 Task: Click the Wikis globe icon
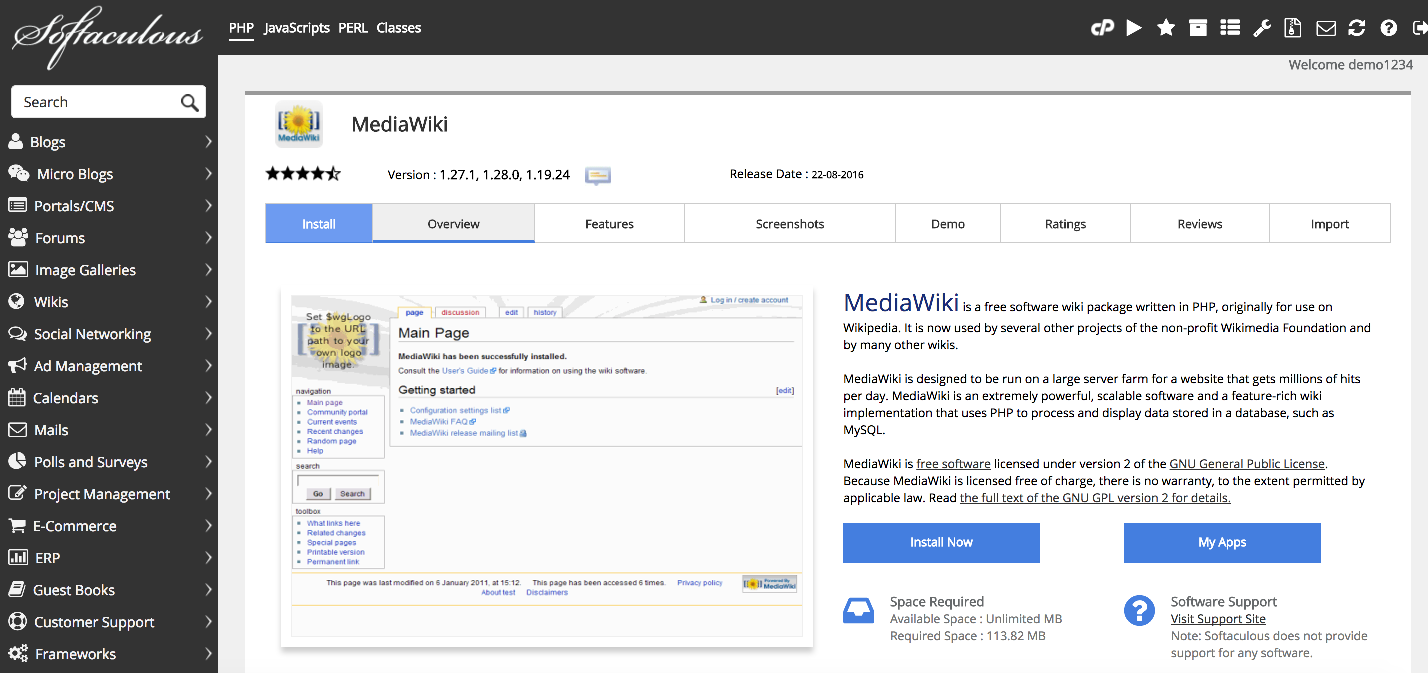[16, 301]
